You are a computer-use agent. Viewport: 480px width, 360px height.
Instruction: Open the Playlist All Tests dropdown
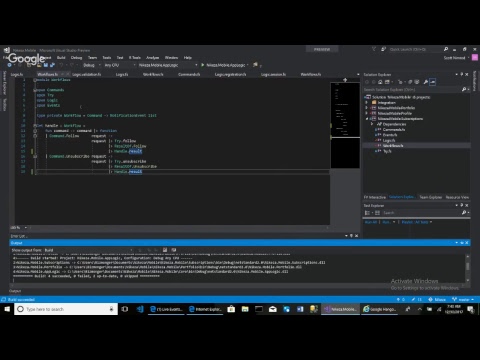tap(417, 222)
